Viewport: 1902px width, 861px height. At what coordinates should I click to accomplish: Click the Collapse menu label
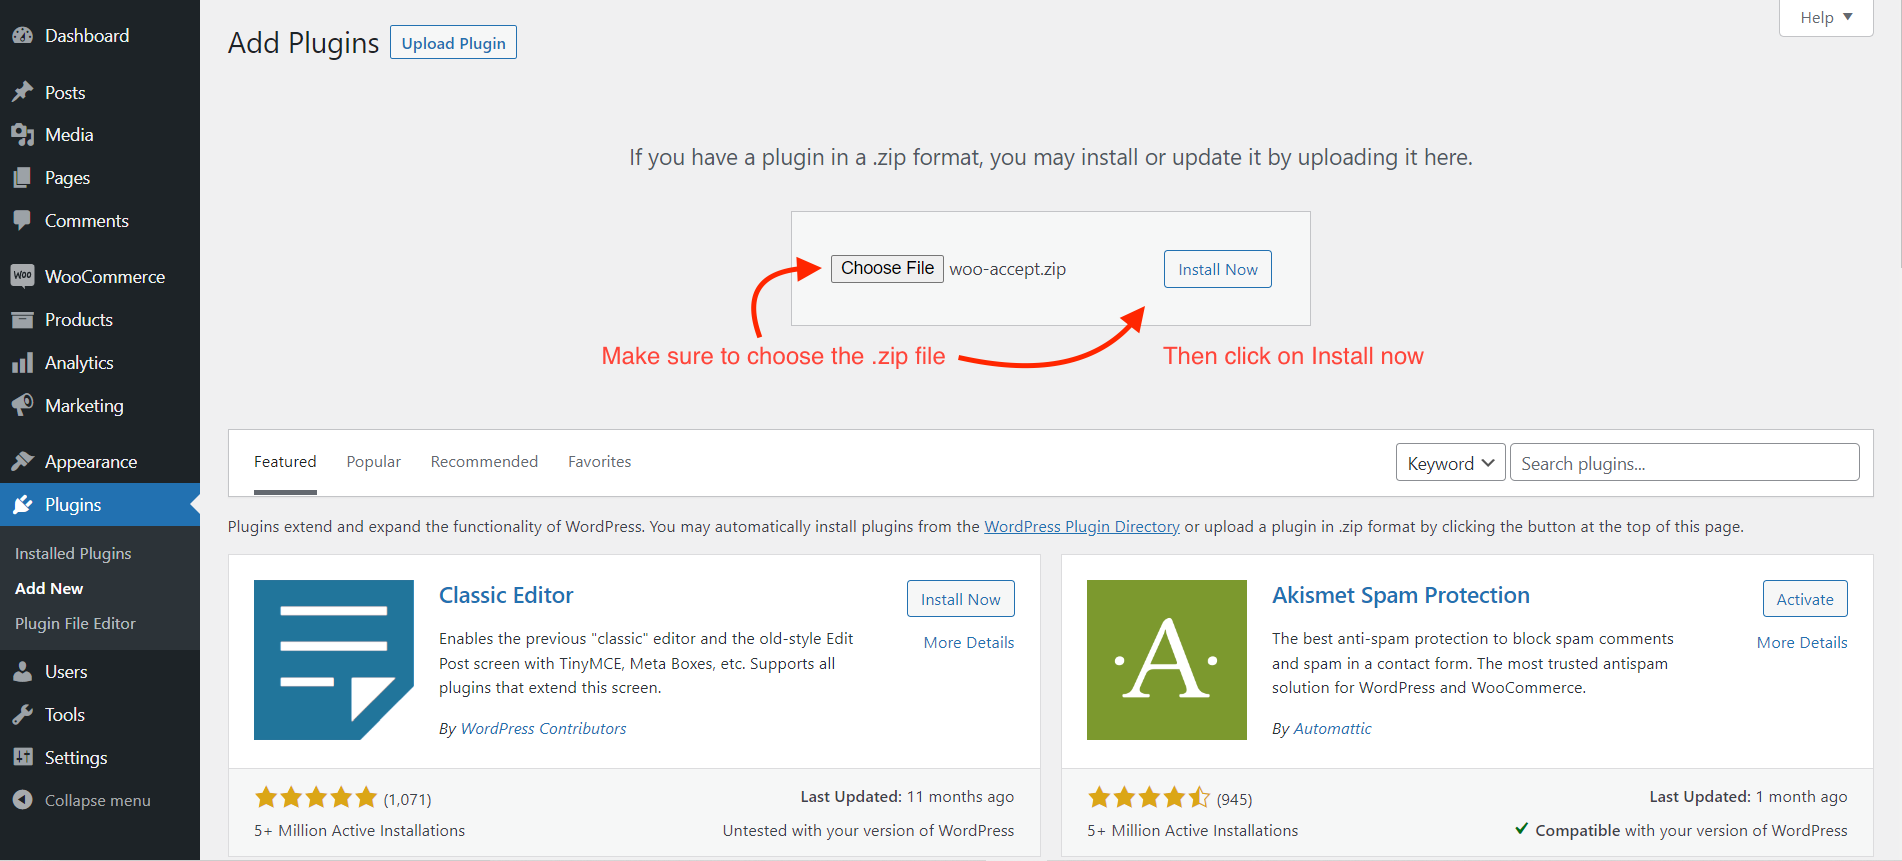tap(98, 800)
